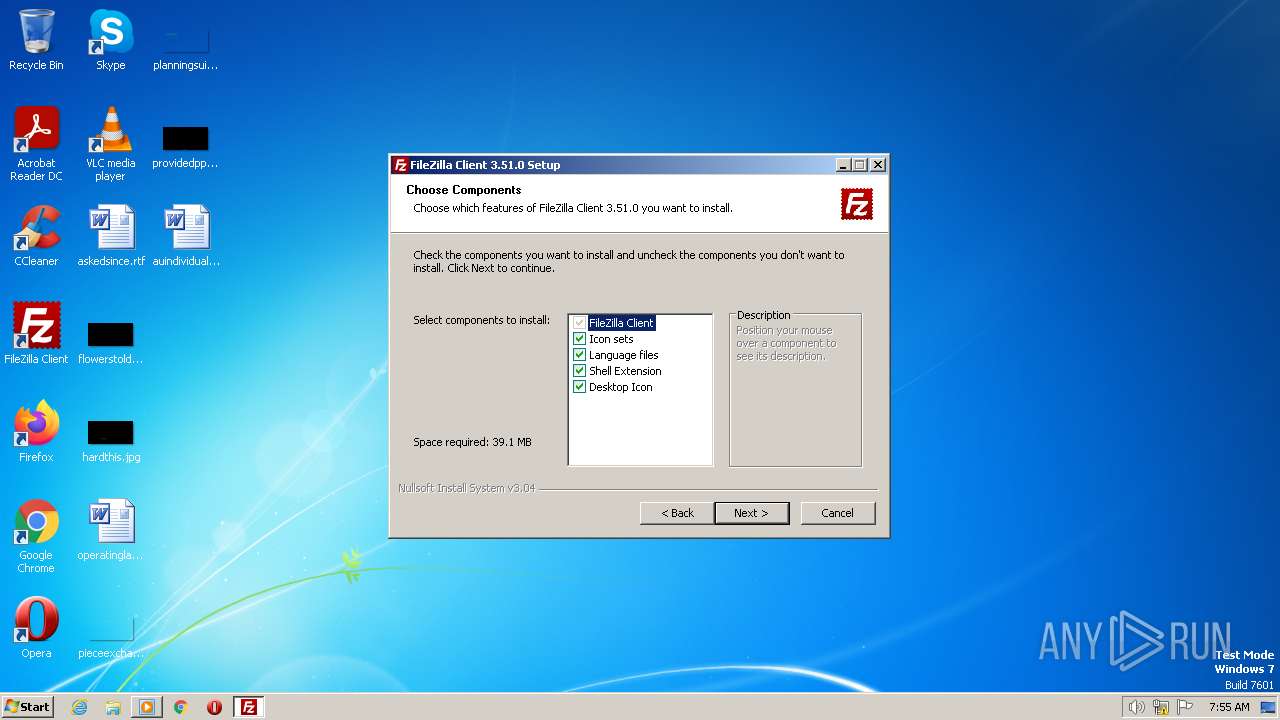Click the Description box in the setup window
Image resolution: width=1280 pixels, height=720 pixels.
[795, 389]
